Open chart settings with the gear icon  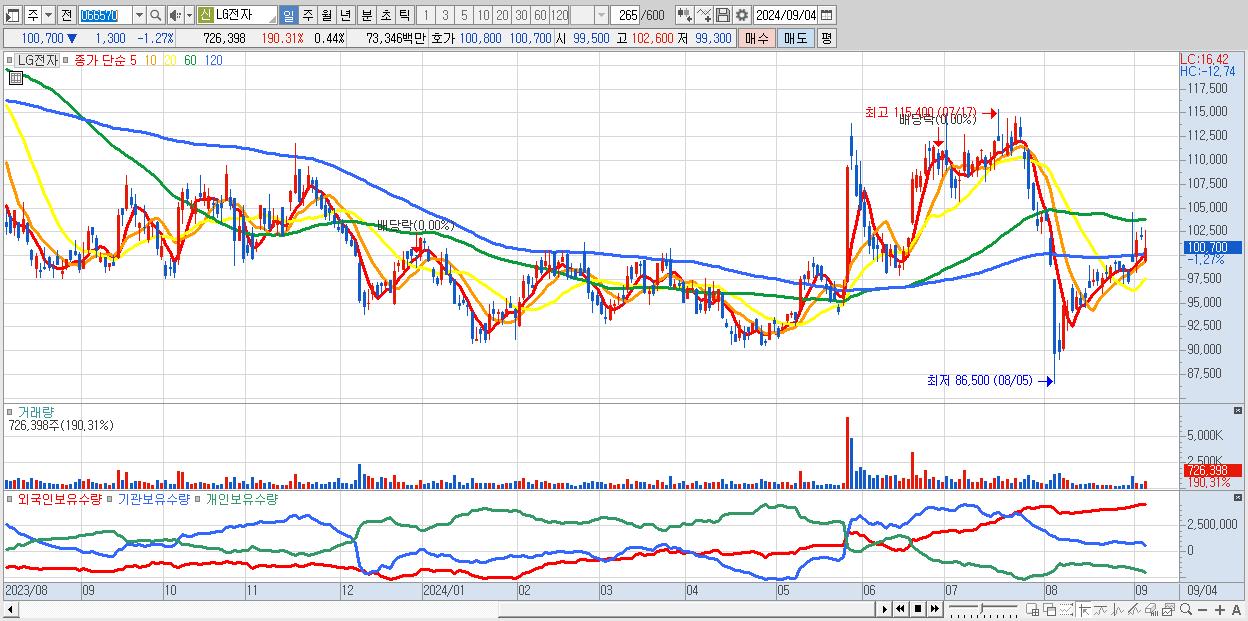[742, 15]
